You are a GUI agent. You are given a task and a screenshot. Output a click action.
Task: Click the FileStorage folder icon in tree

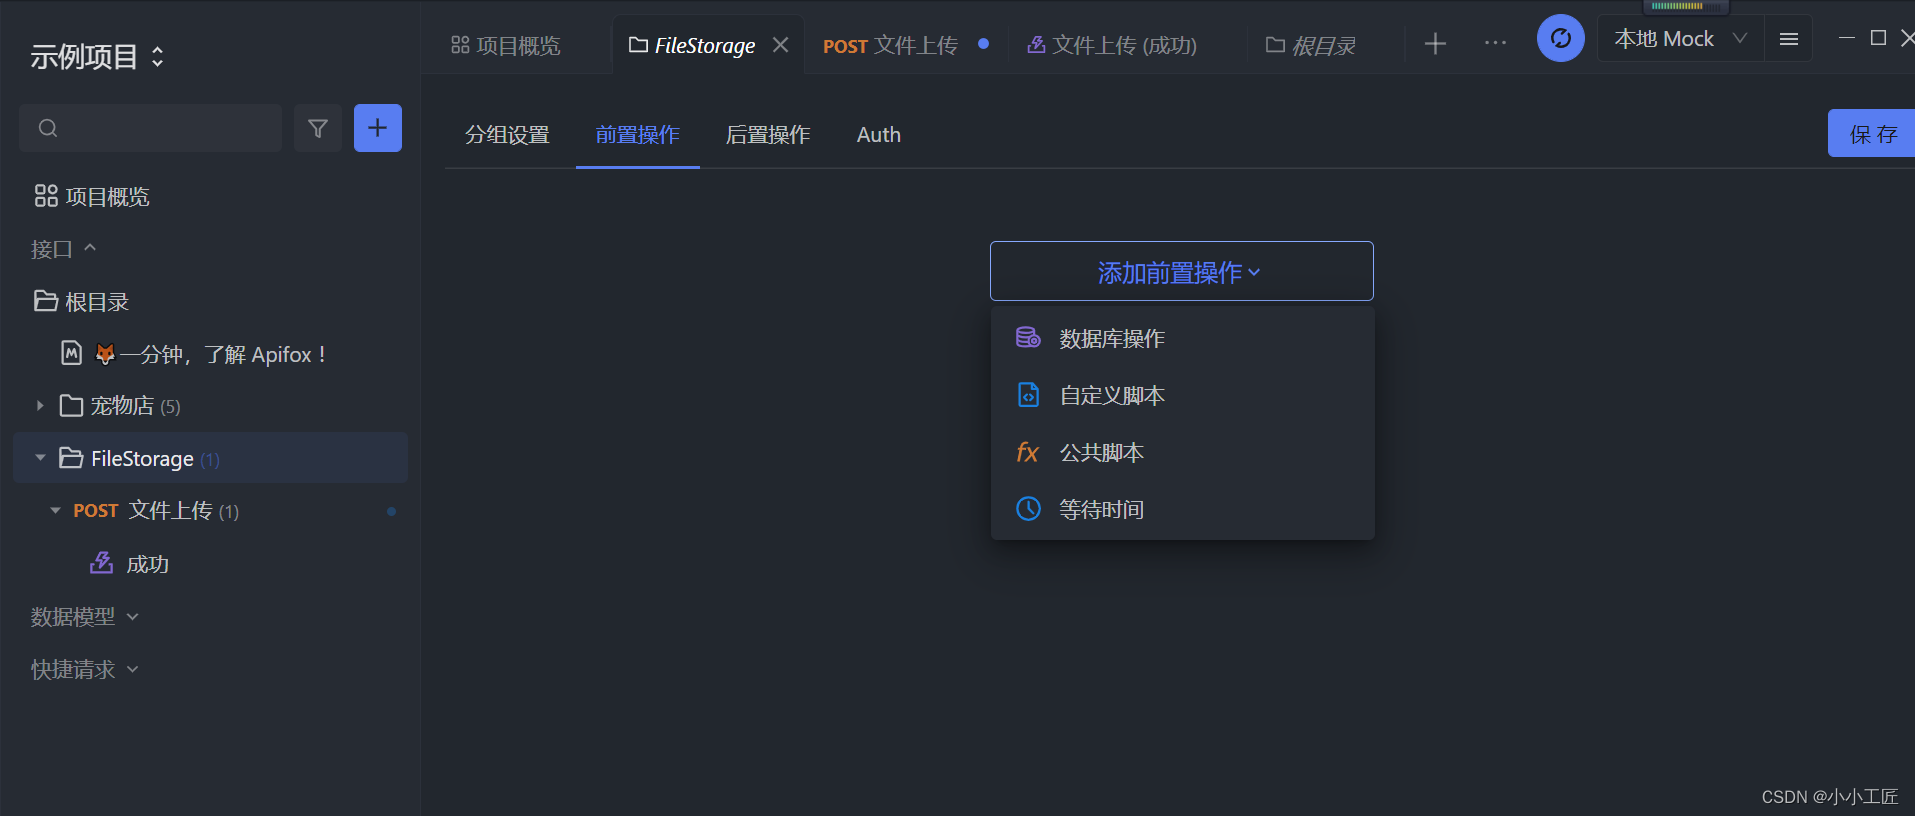(71, 458)
